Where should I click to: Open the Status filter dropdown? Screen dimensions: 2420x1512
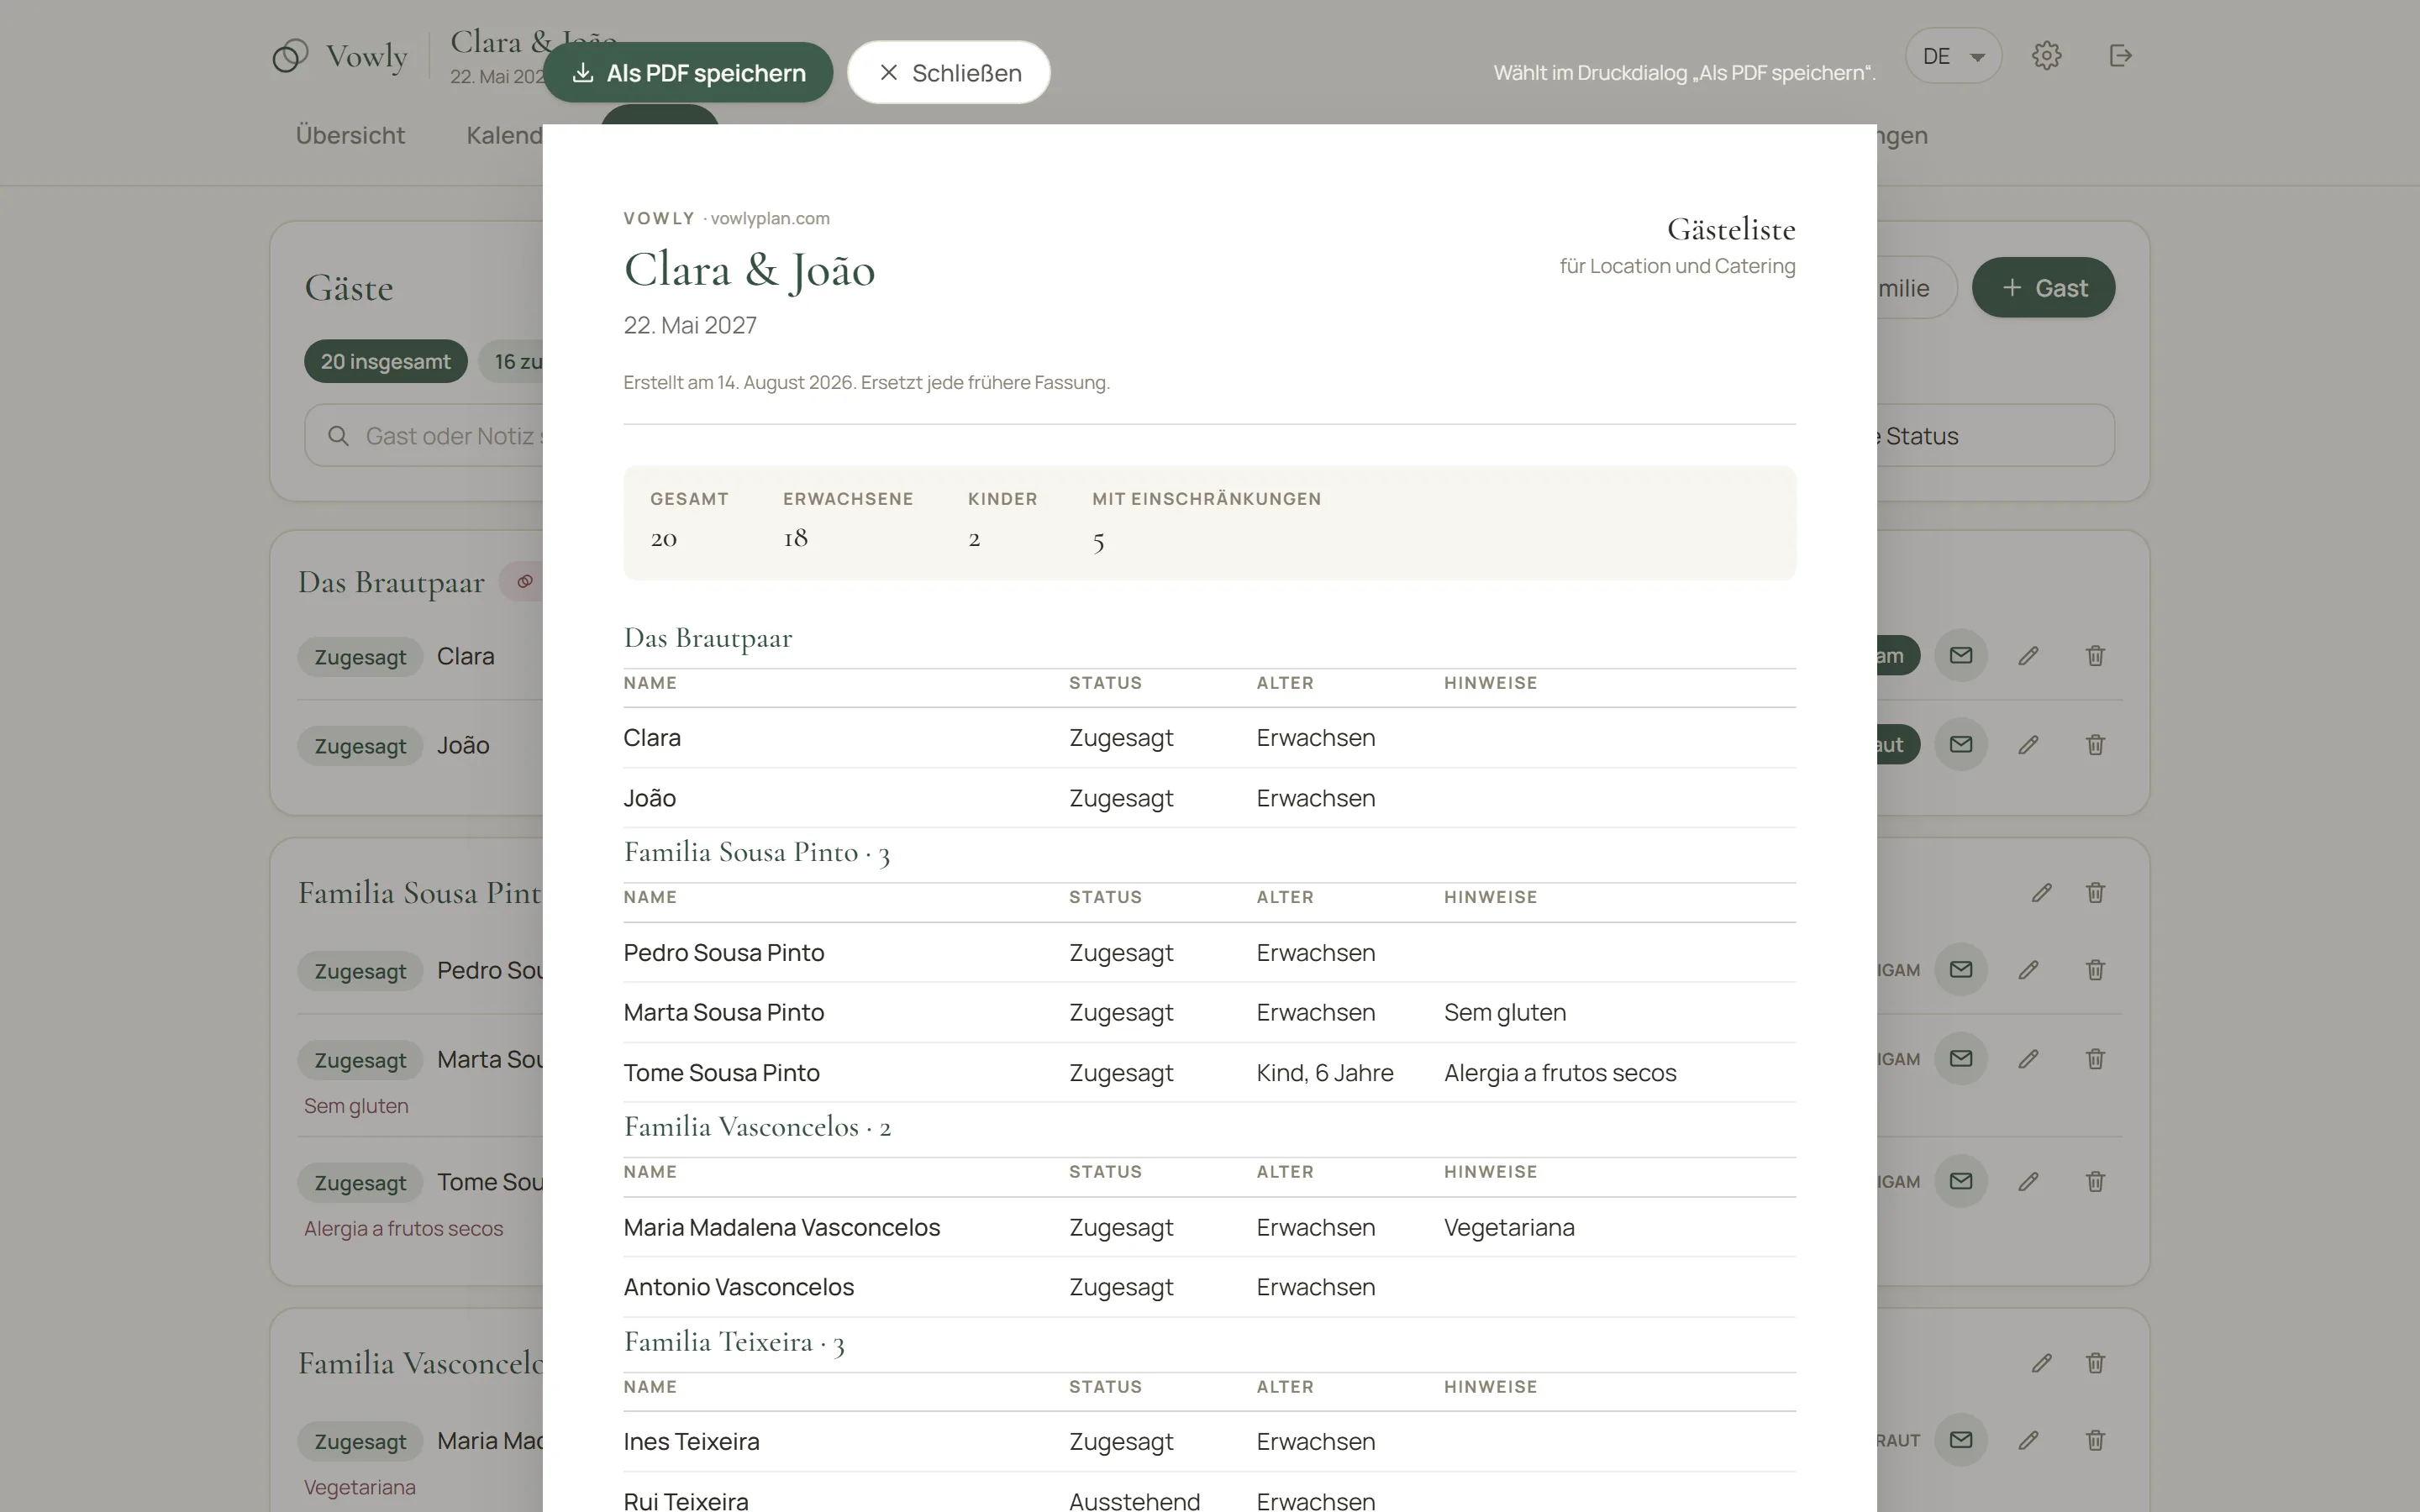point(1995,436)
